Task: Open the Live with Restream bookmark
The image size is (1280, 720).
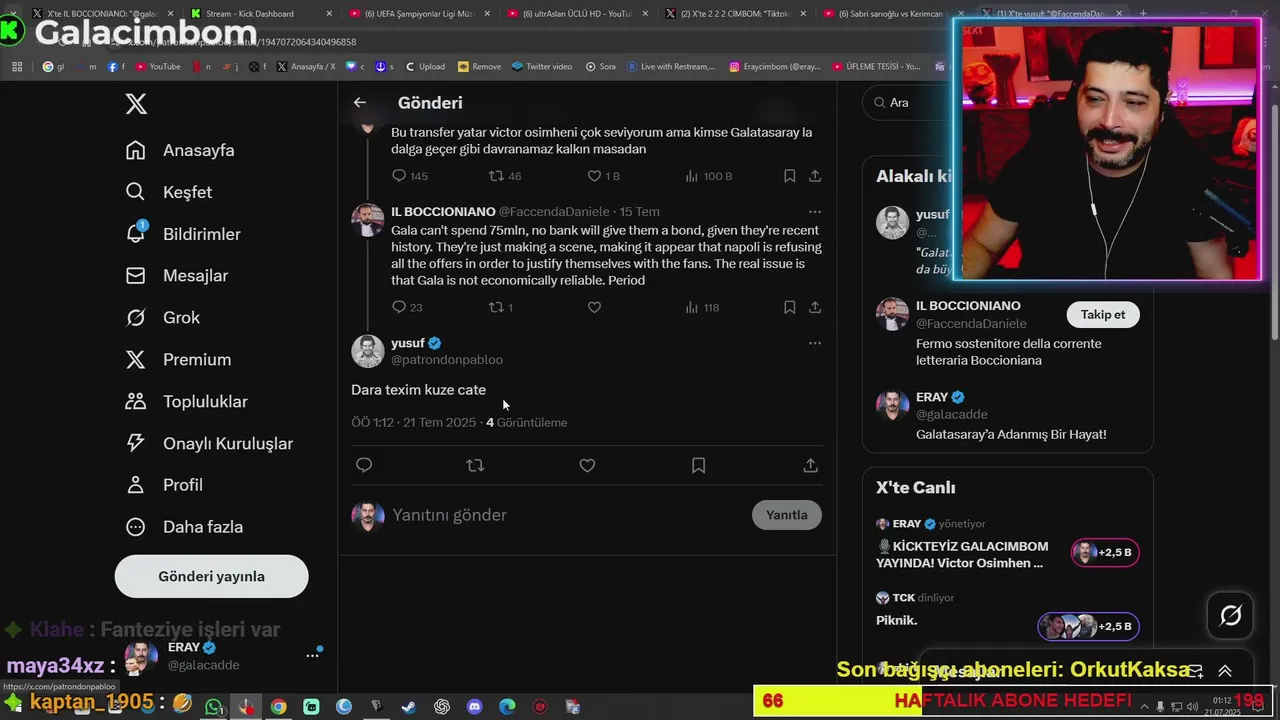Action: point(671,67)
